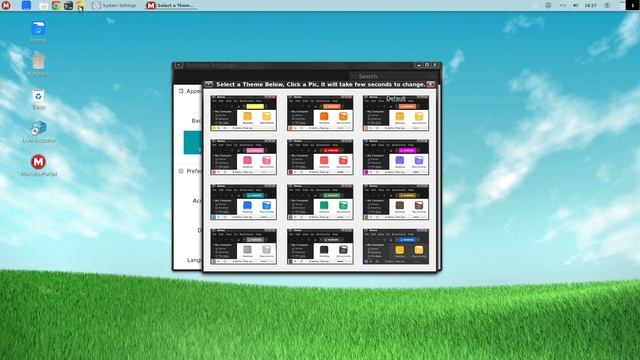Select the Default theme thumbnail
The image size is (640, 360).
point(396,113)
